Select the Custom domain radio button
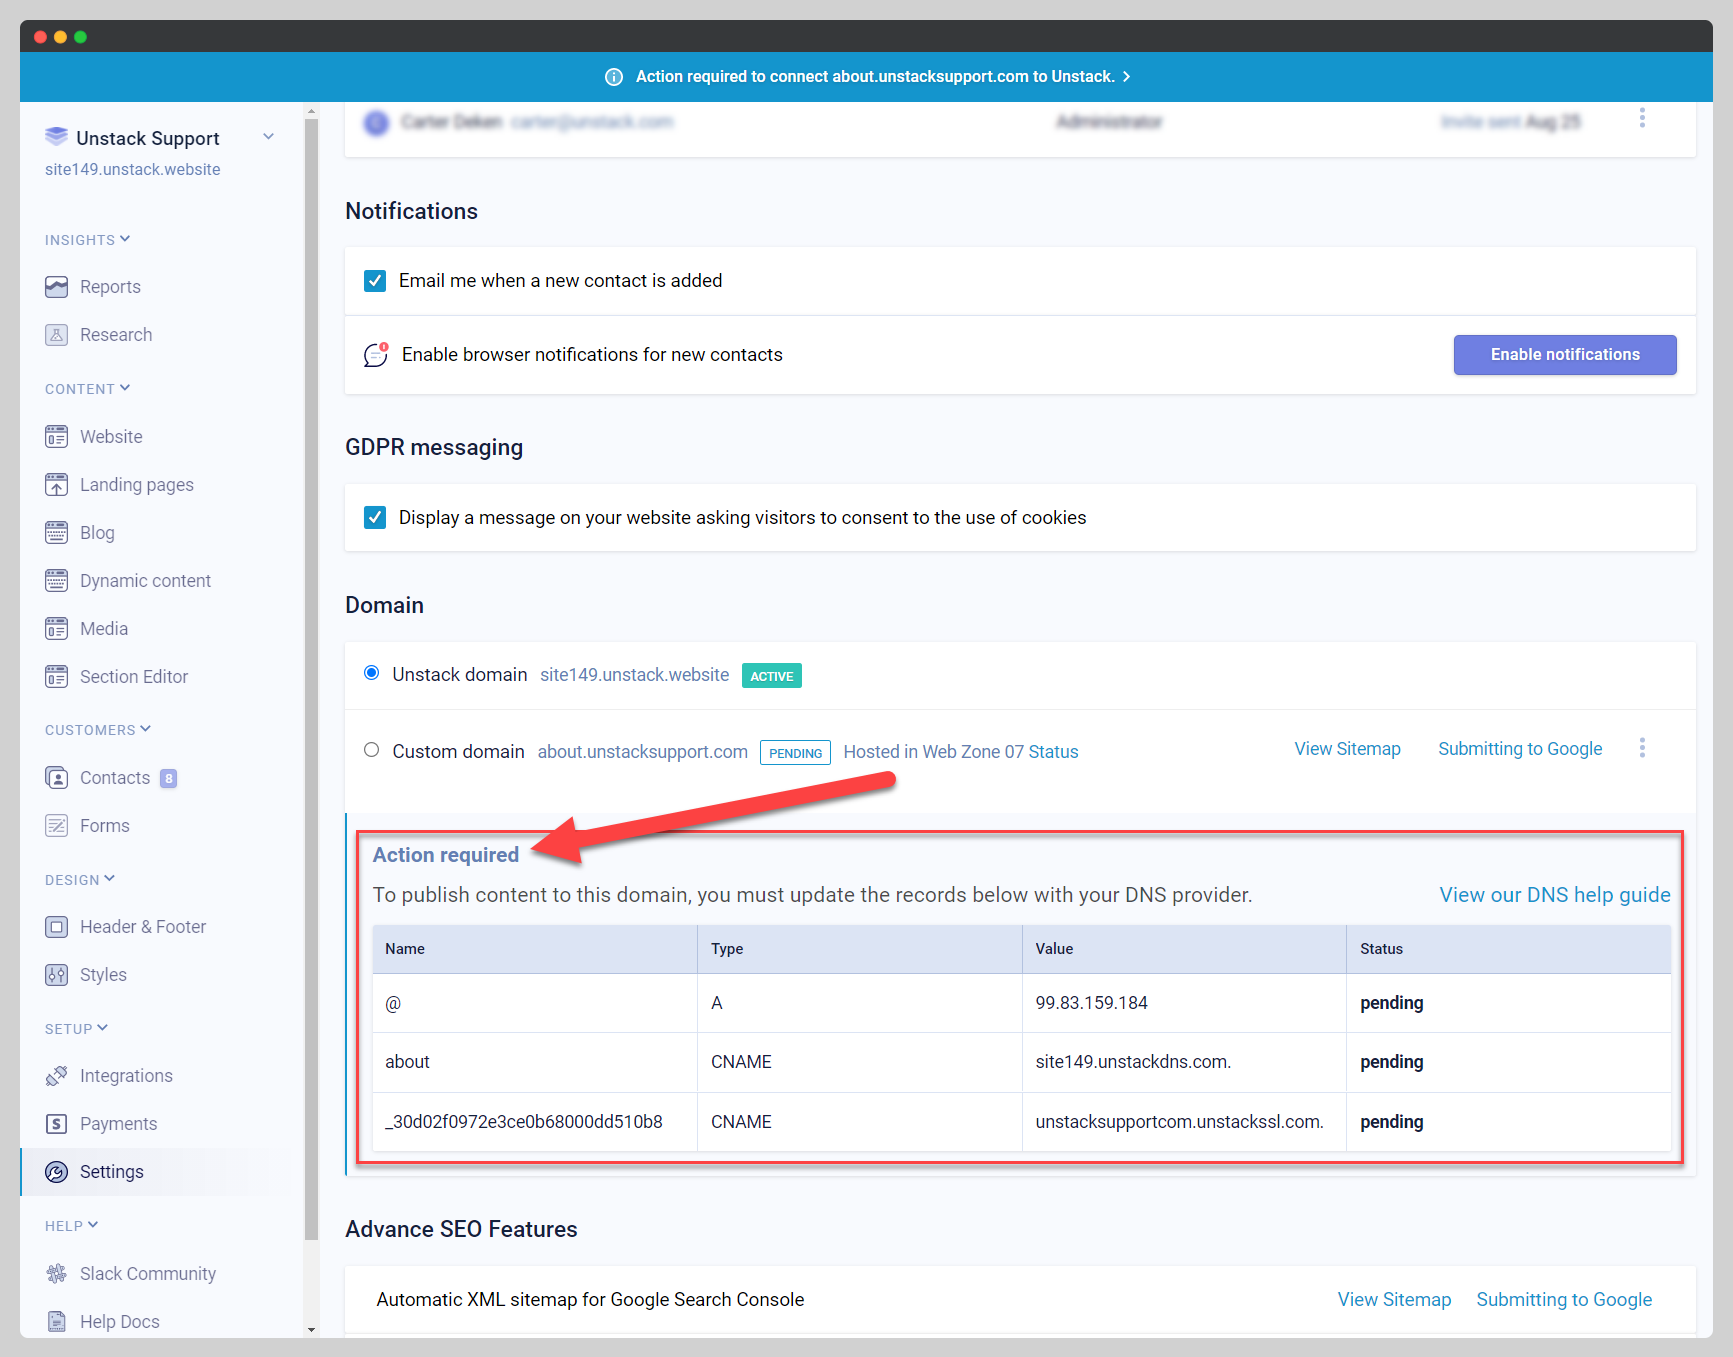 click(x=372, y=750)
